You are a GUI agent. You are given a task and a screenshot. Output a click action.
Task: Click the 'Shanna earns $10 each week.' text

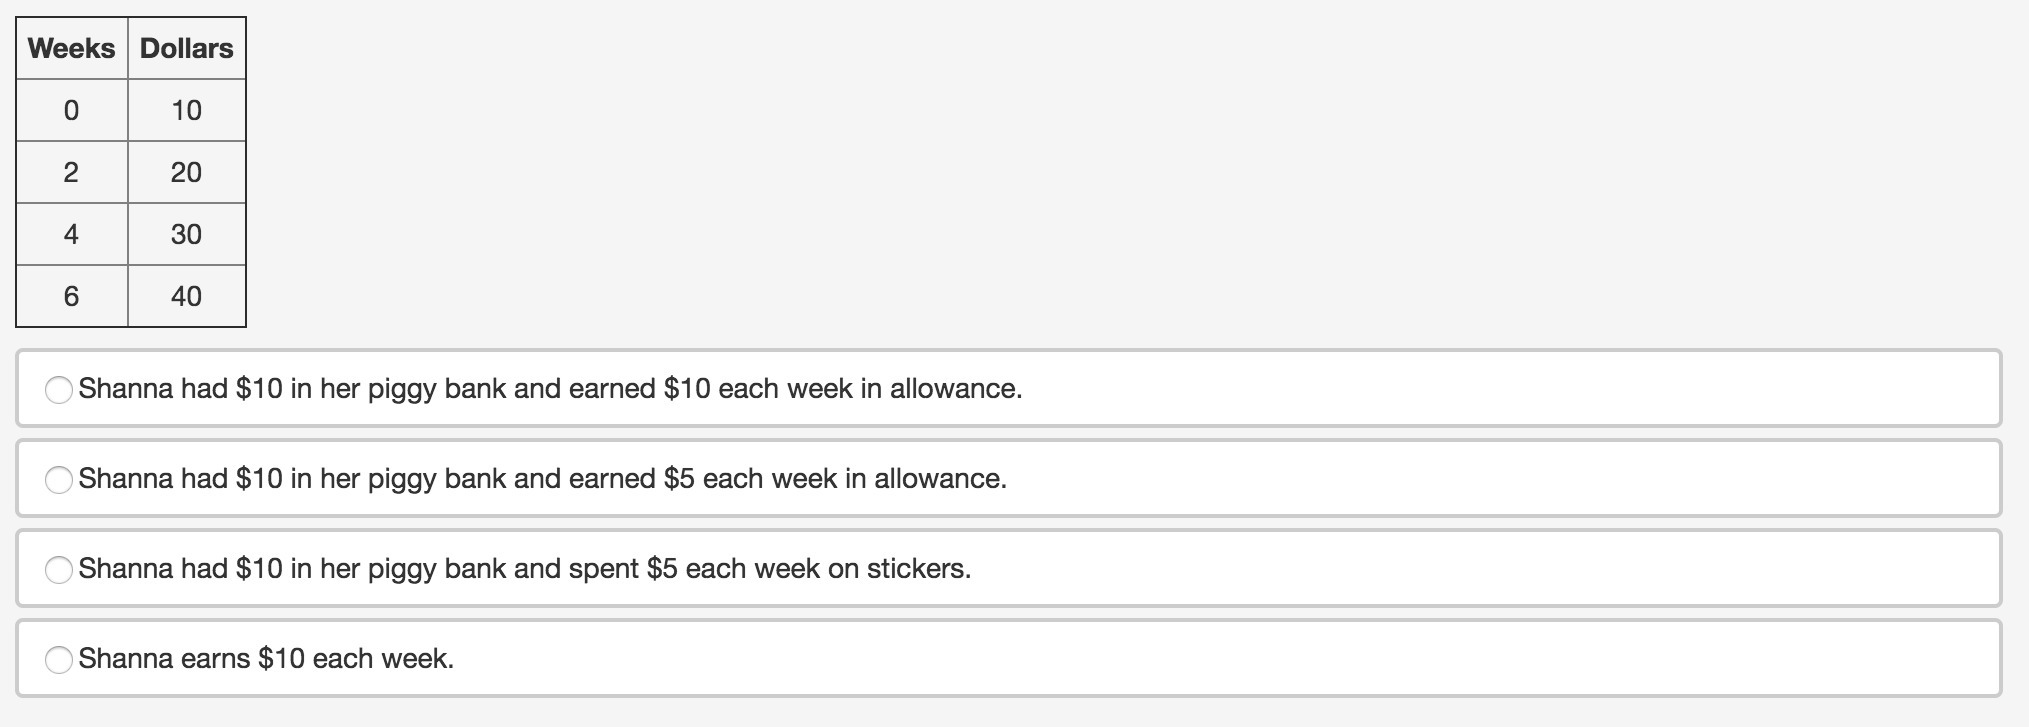[266, 659]
